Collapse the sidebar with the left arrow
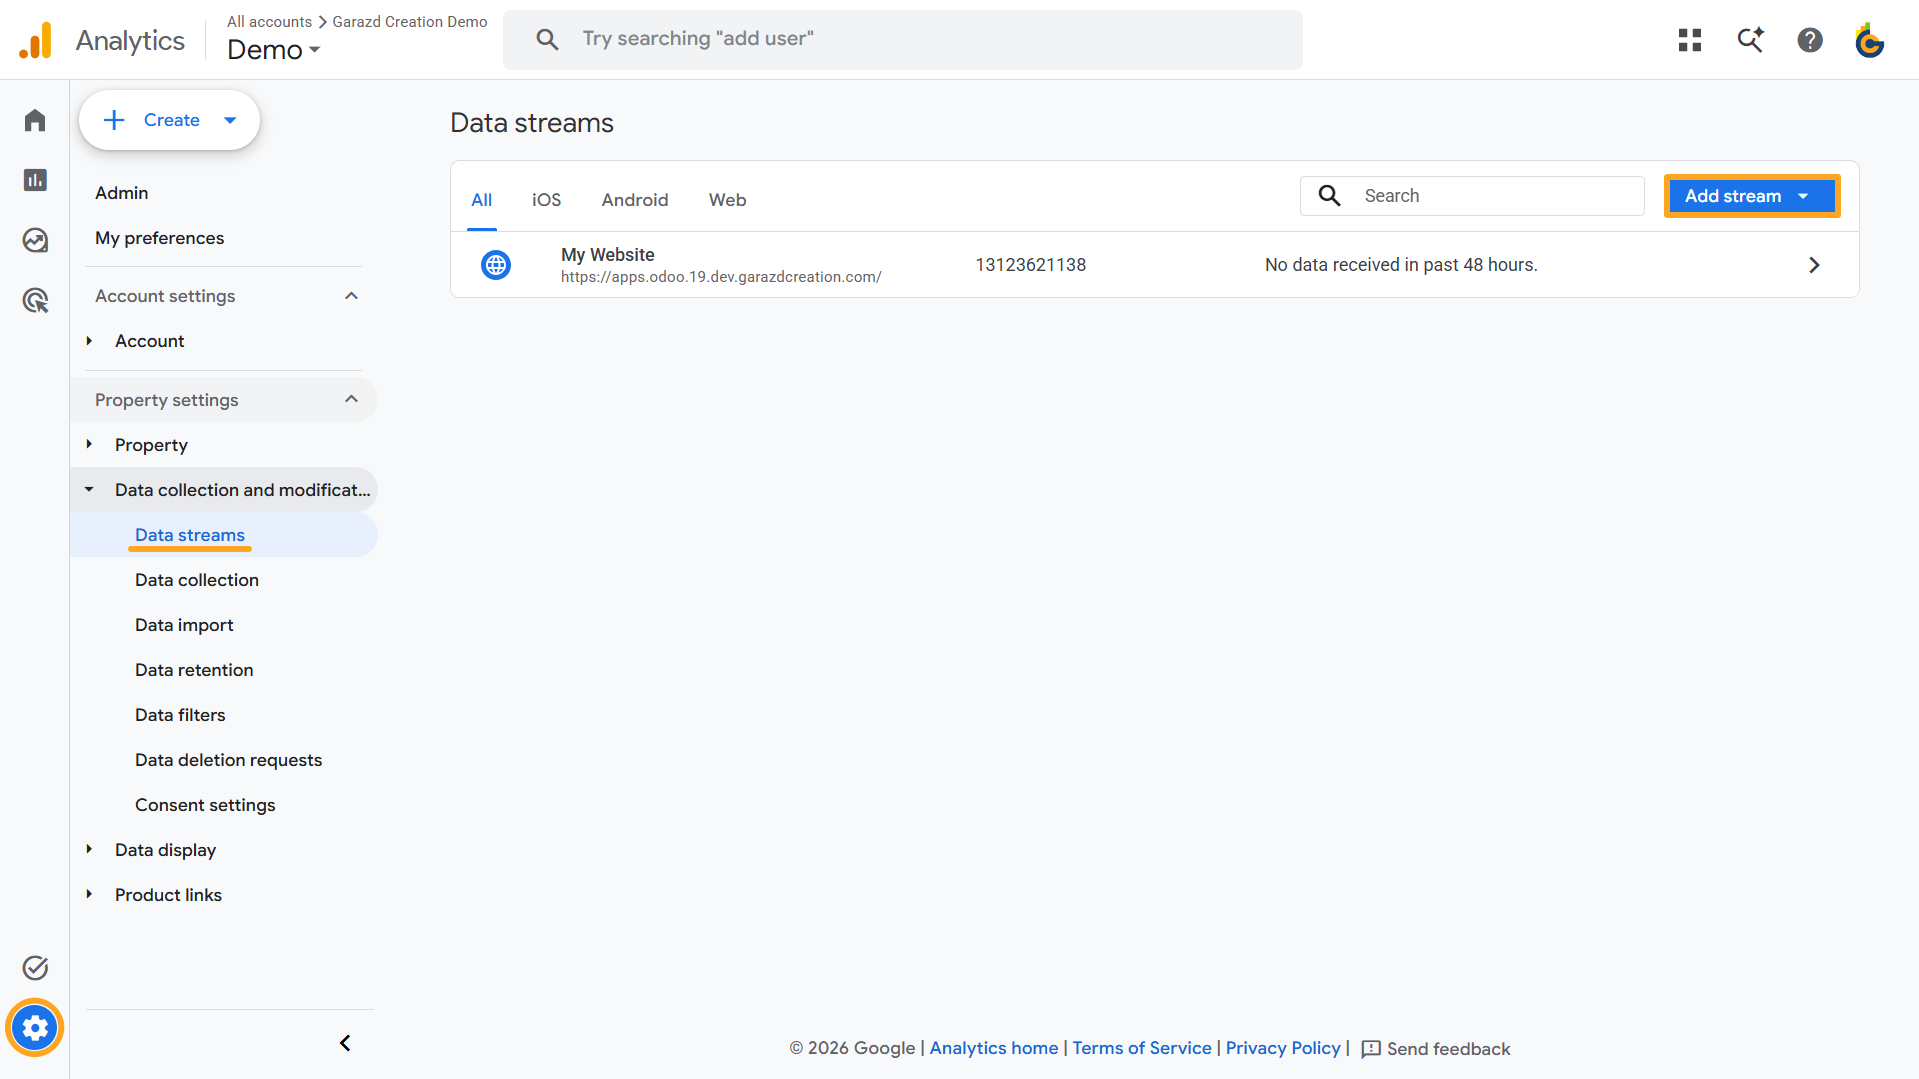 tap(345, 1043)
